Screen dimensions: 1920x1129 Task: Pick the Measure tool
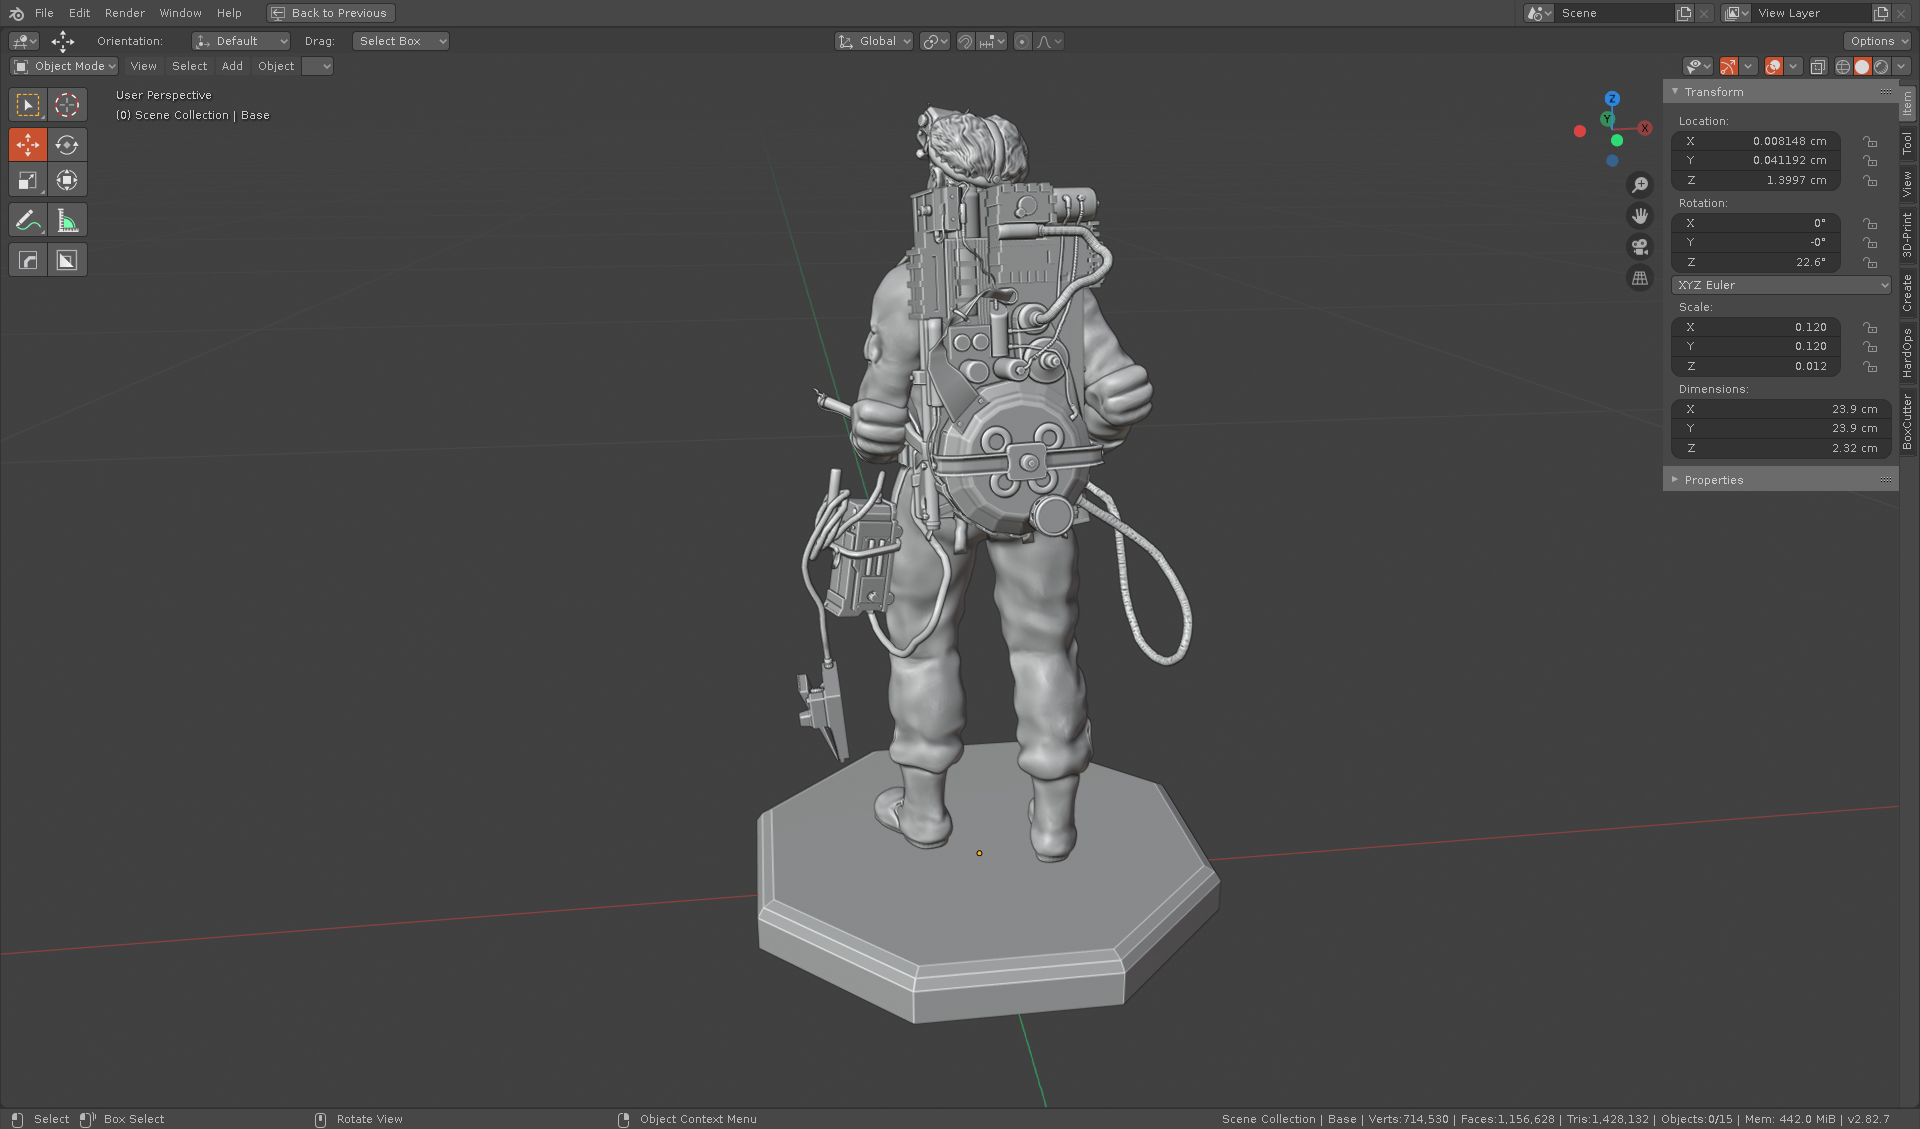point(66,219)
